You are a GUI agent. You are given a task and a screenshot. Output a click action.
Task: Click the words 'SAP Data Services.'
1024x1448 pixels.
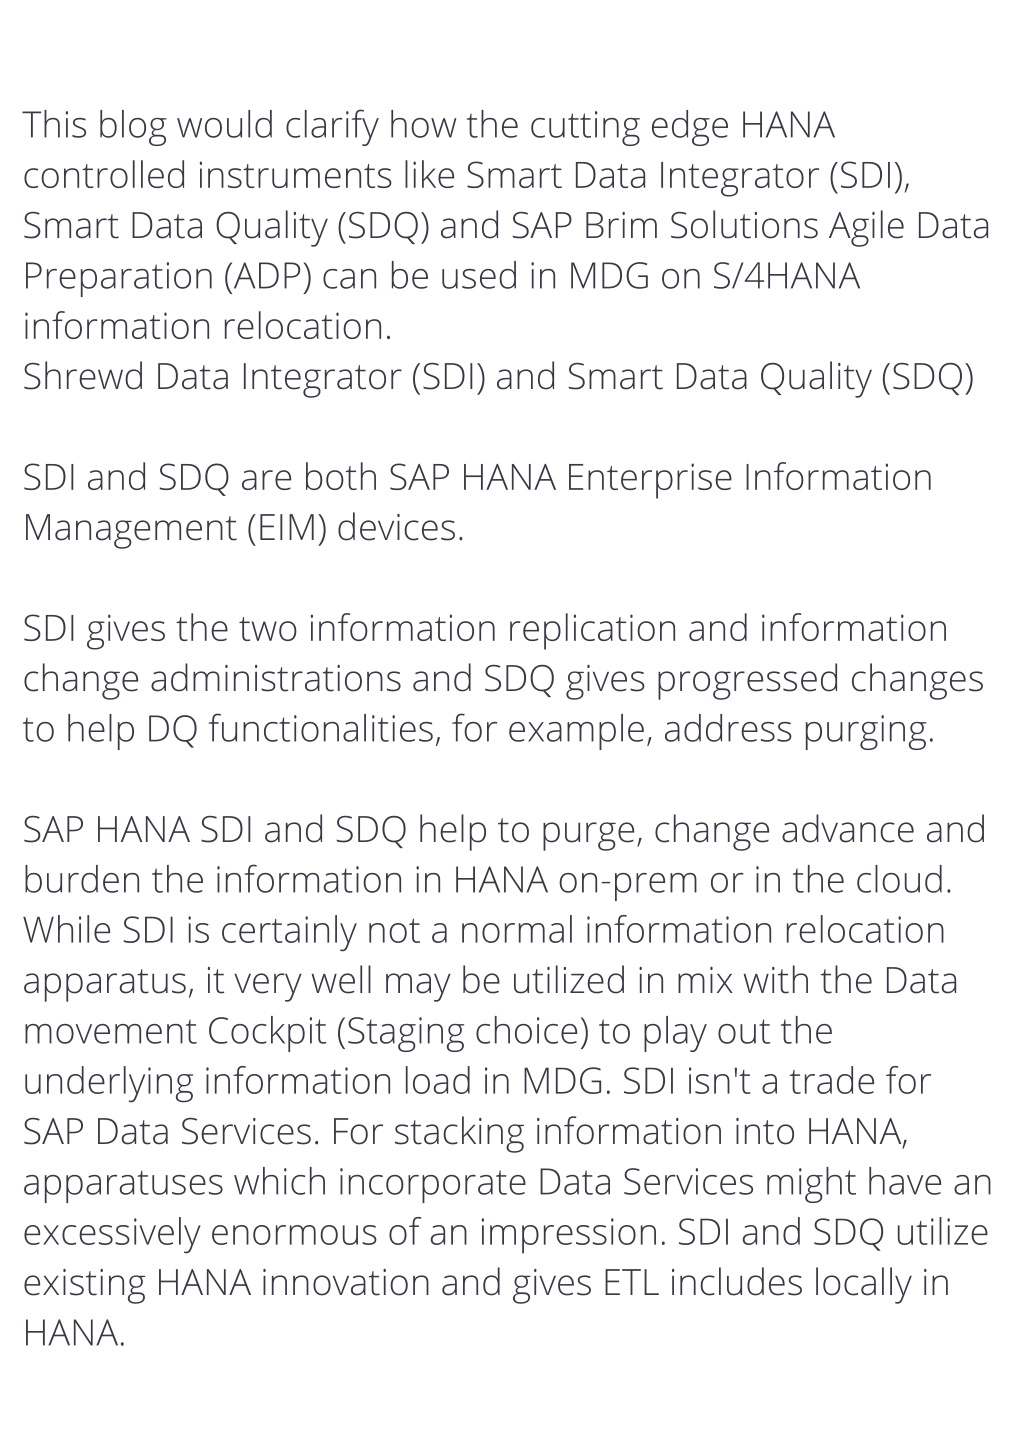click(170, 1131)
